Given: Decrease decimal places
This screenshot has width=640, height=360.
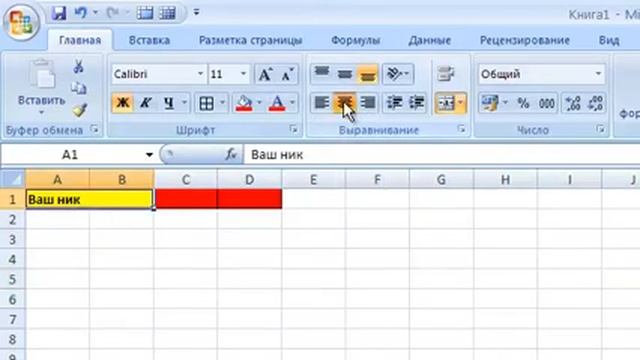Looking at the screenshot, I should tap(595, 103).
